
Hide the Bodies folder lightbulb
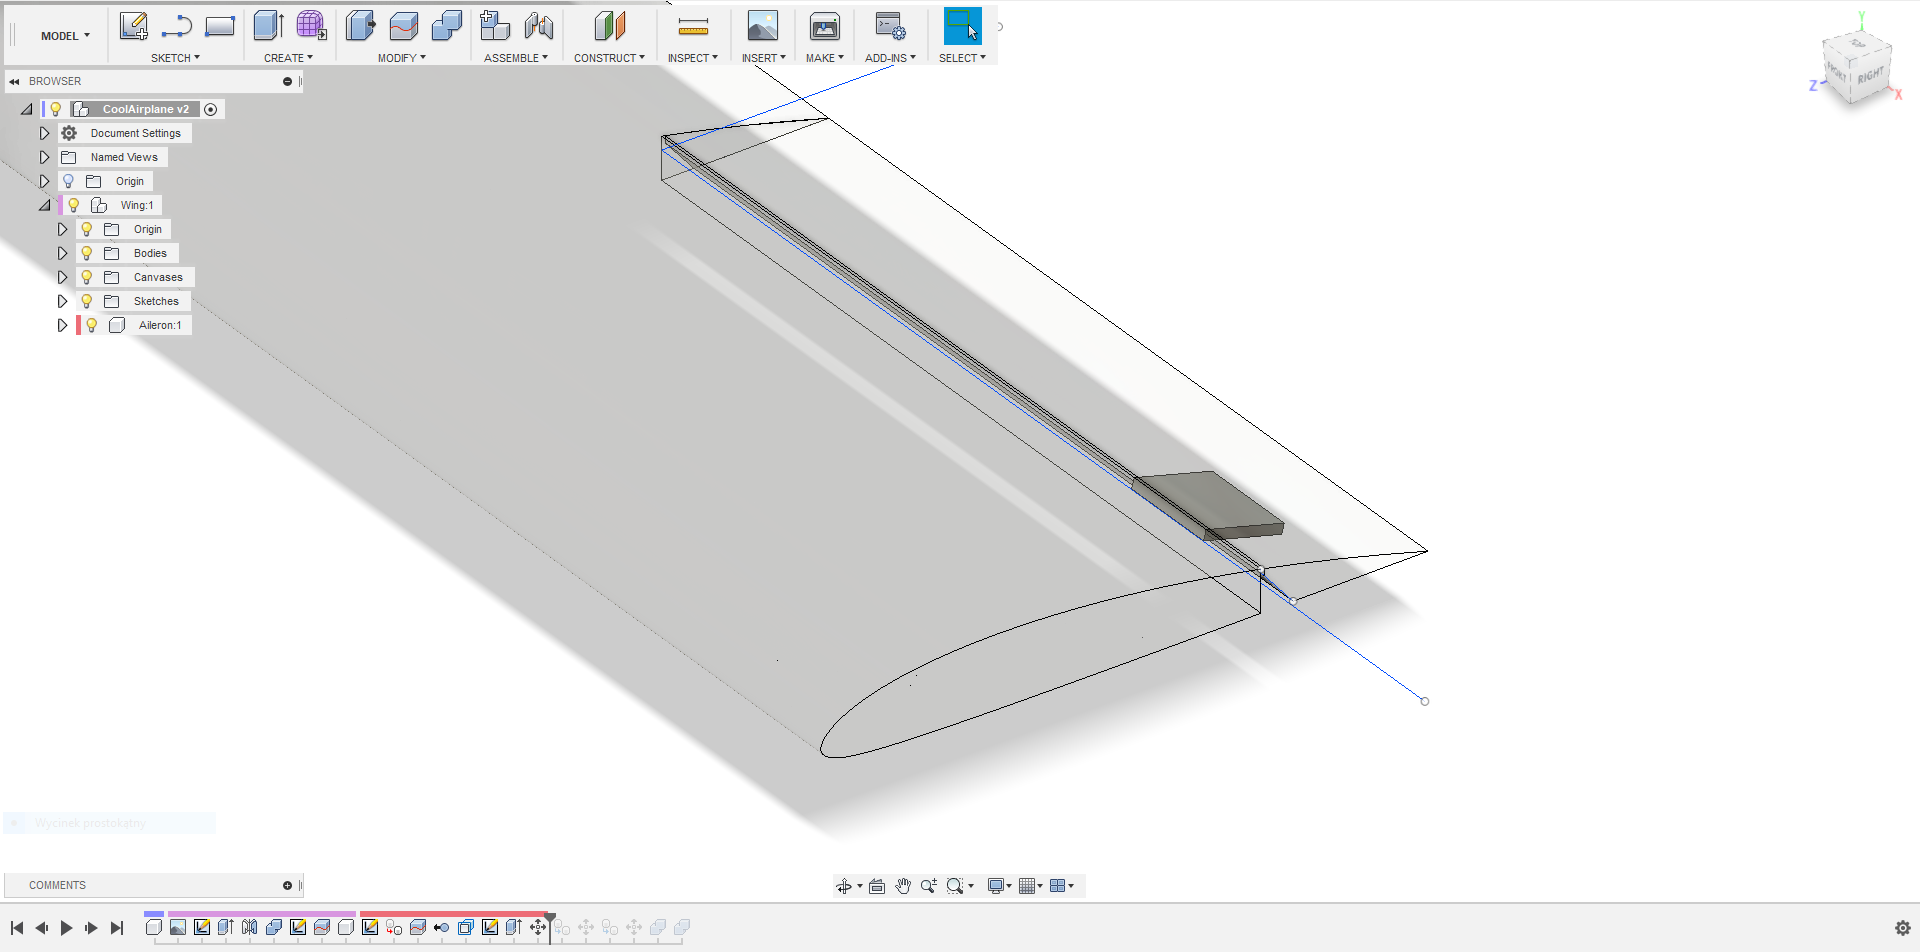coord(87,253)
